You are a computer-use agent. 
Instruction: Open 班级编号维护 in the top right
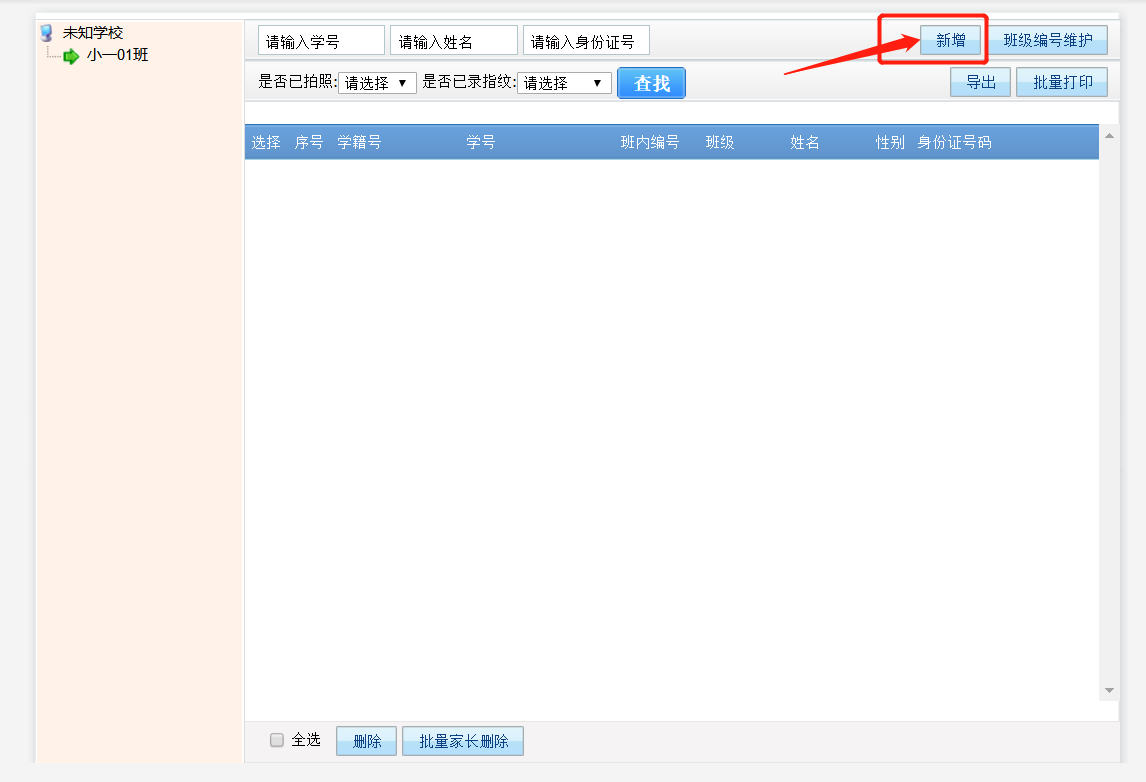pos(1050,40)
